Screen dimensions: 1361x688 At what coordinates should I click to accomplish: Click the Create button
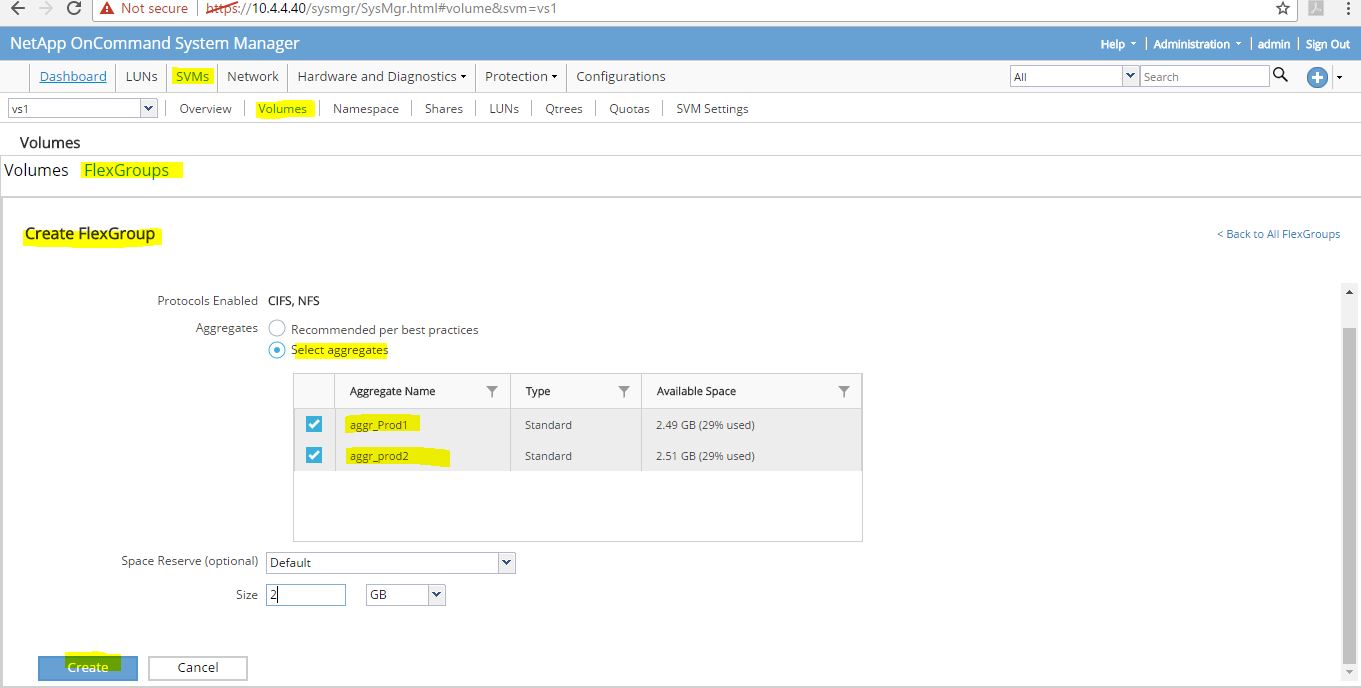pos(87,667)
